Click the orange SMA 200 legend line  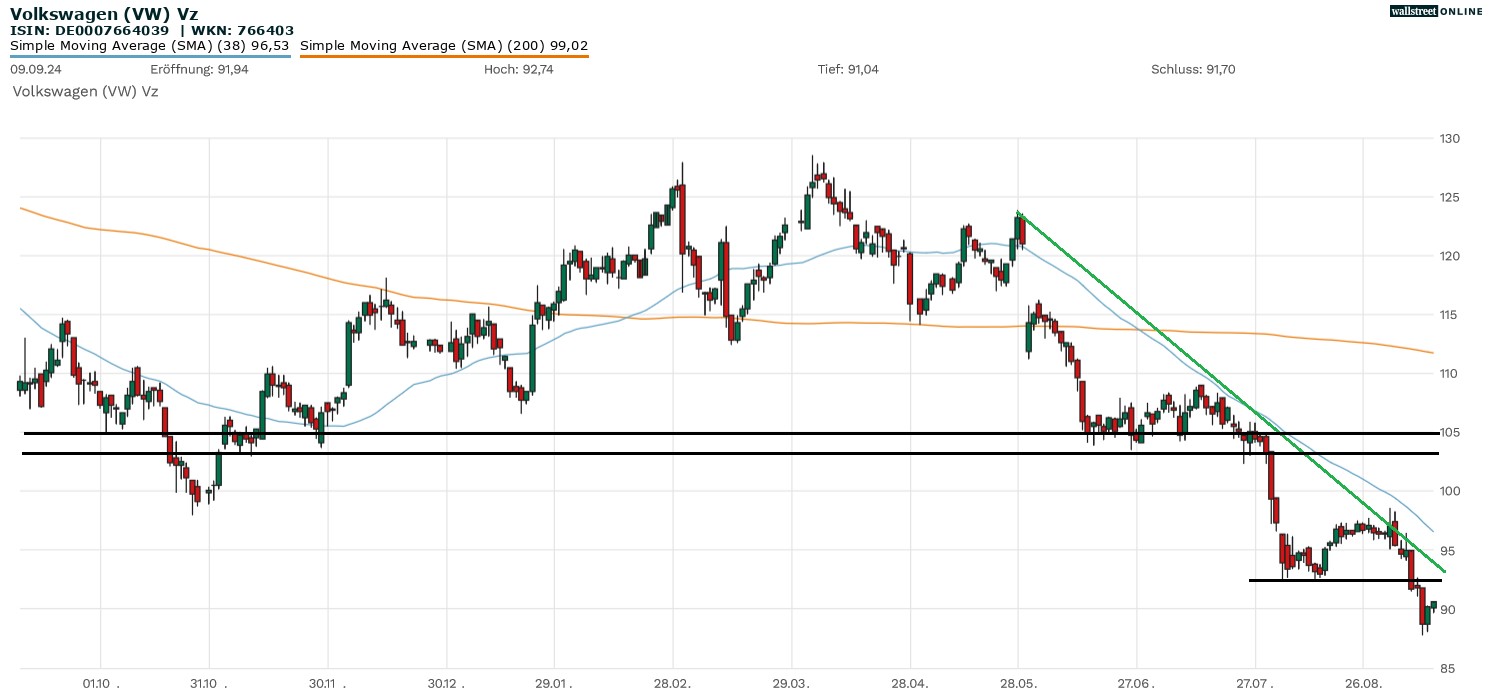coord(444,56)
